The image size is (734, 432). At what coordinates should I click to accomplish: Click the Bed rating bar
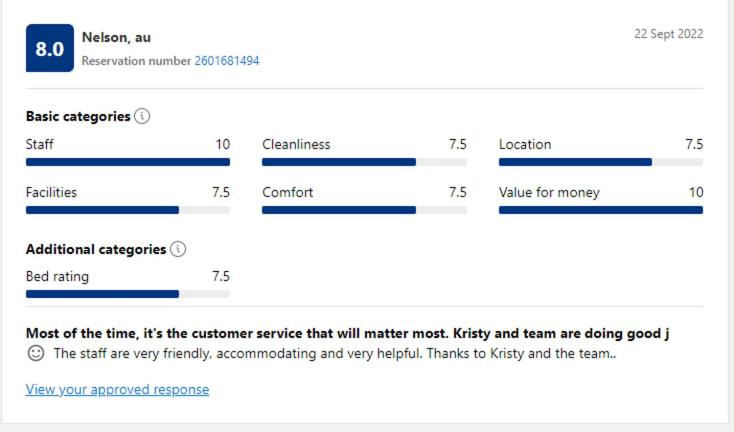128,294
